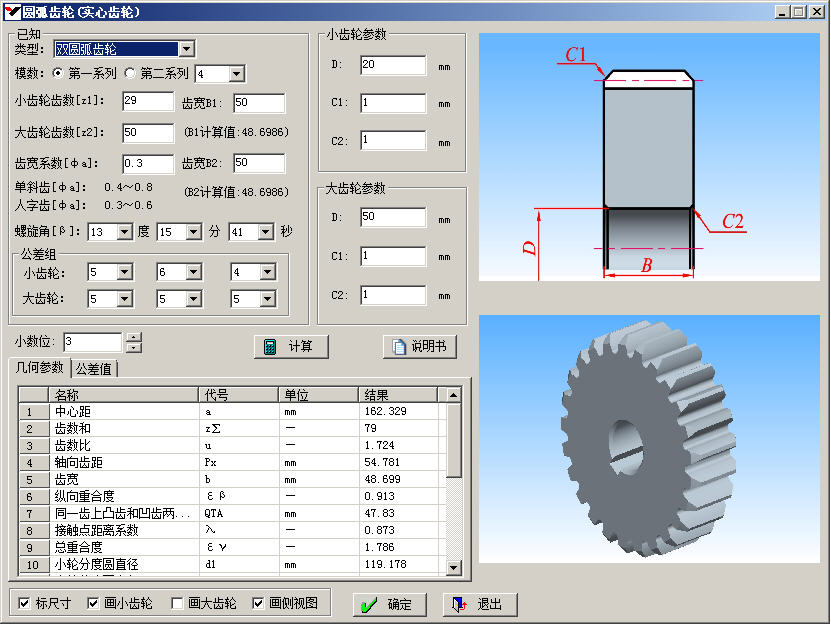The width and height of the screenshot is (831, 625).
Task: Increase decimal places with up spinner arrow
Action: [x=134, y=337]
